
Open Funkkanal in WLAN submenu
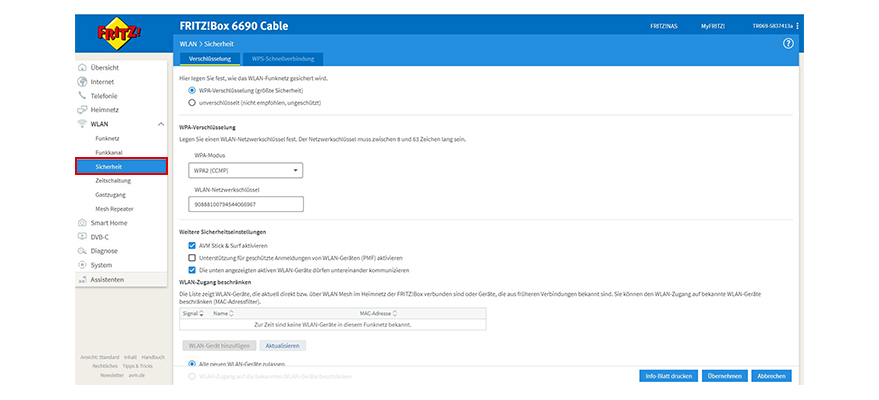tap(109, 152)
